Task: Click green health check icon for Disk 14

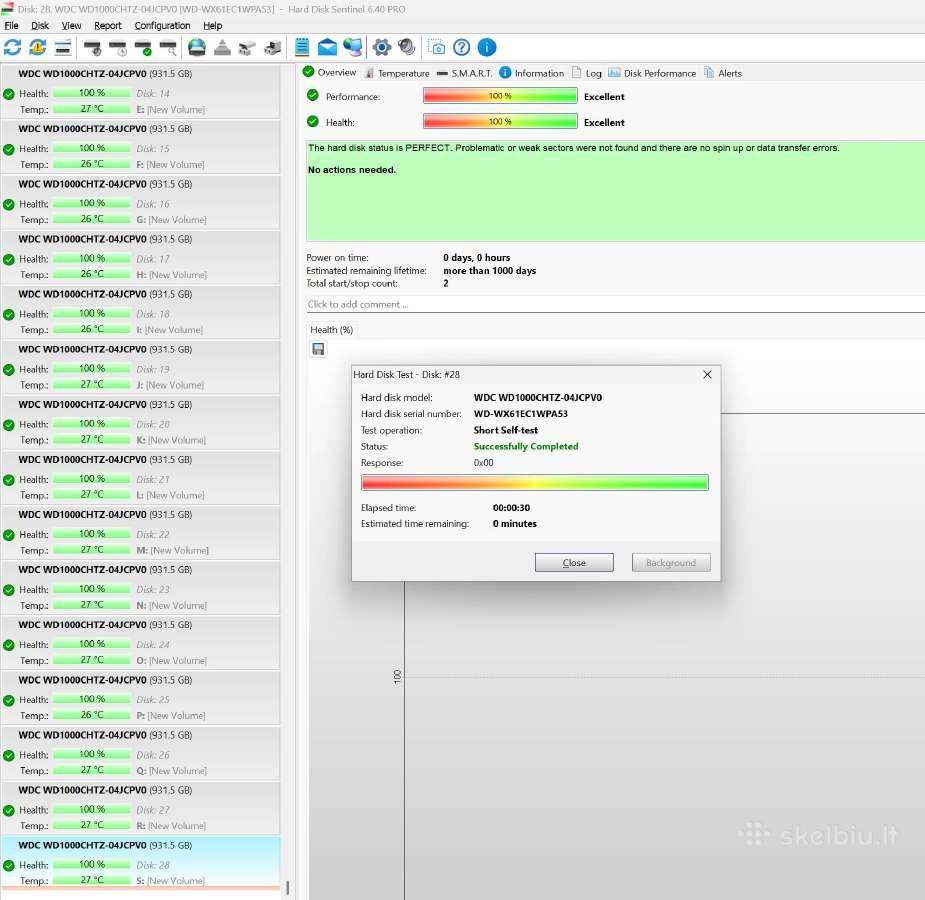Action: tap(9, 94)
